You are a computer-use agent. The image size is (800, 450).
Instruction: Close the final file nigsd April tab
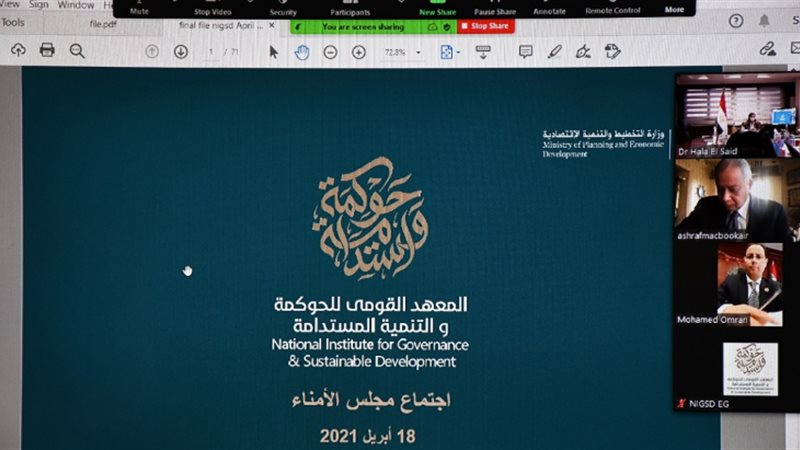pos(272,25)
